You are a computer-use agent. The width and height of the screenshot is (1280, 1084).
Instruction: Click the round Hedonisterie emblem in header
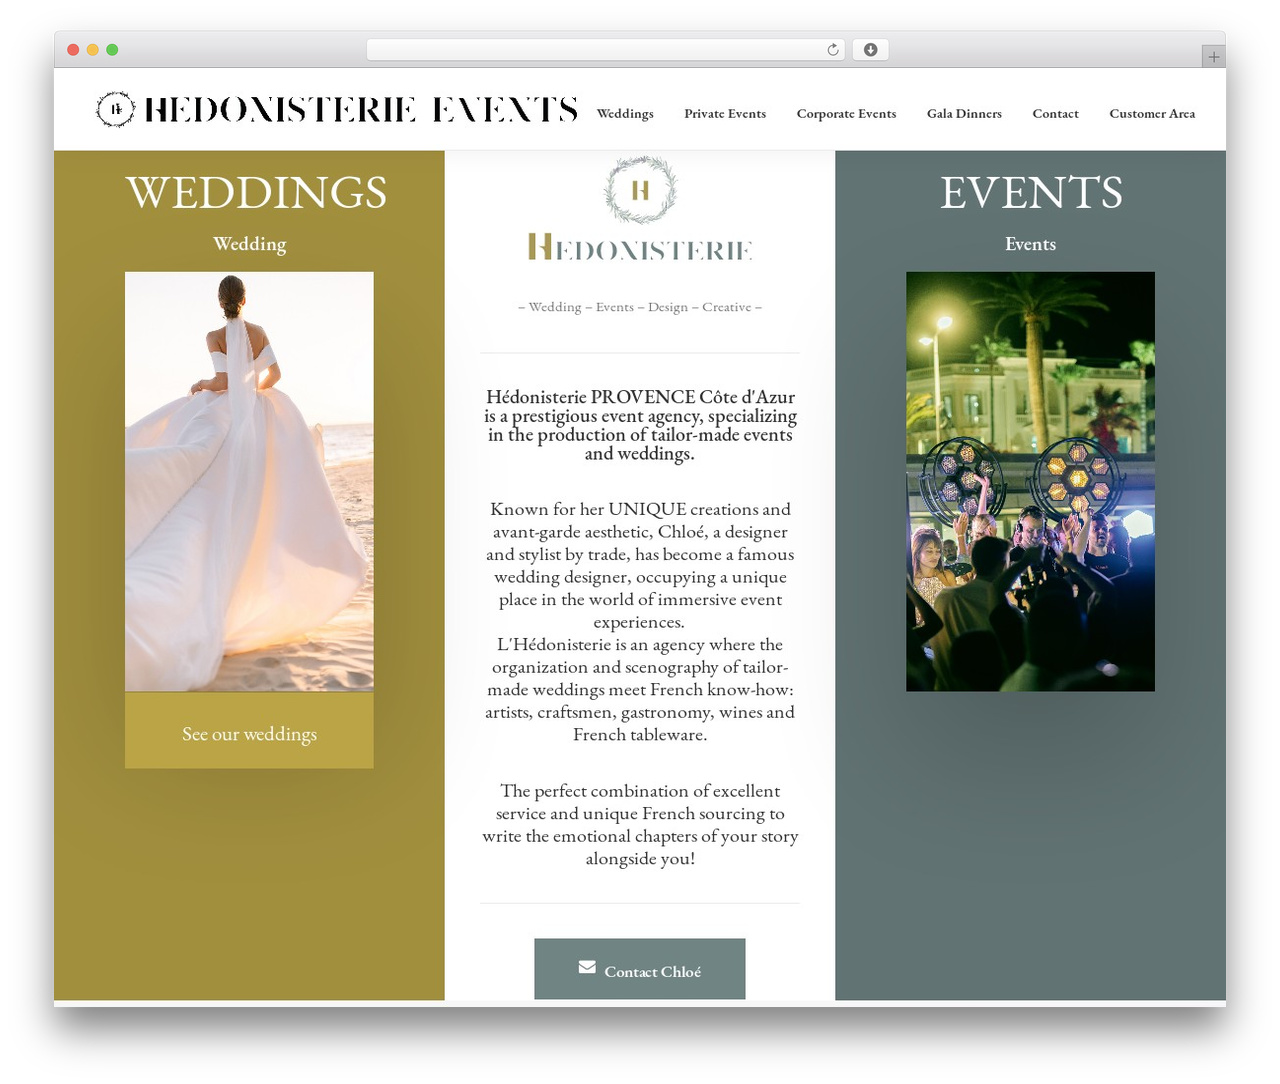115,109
